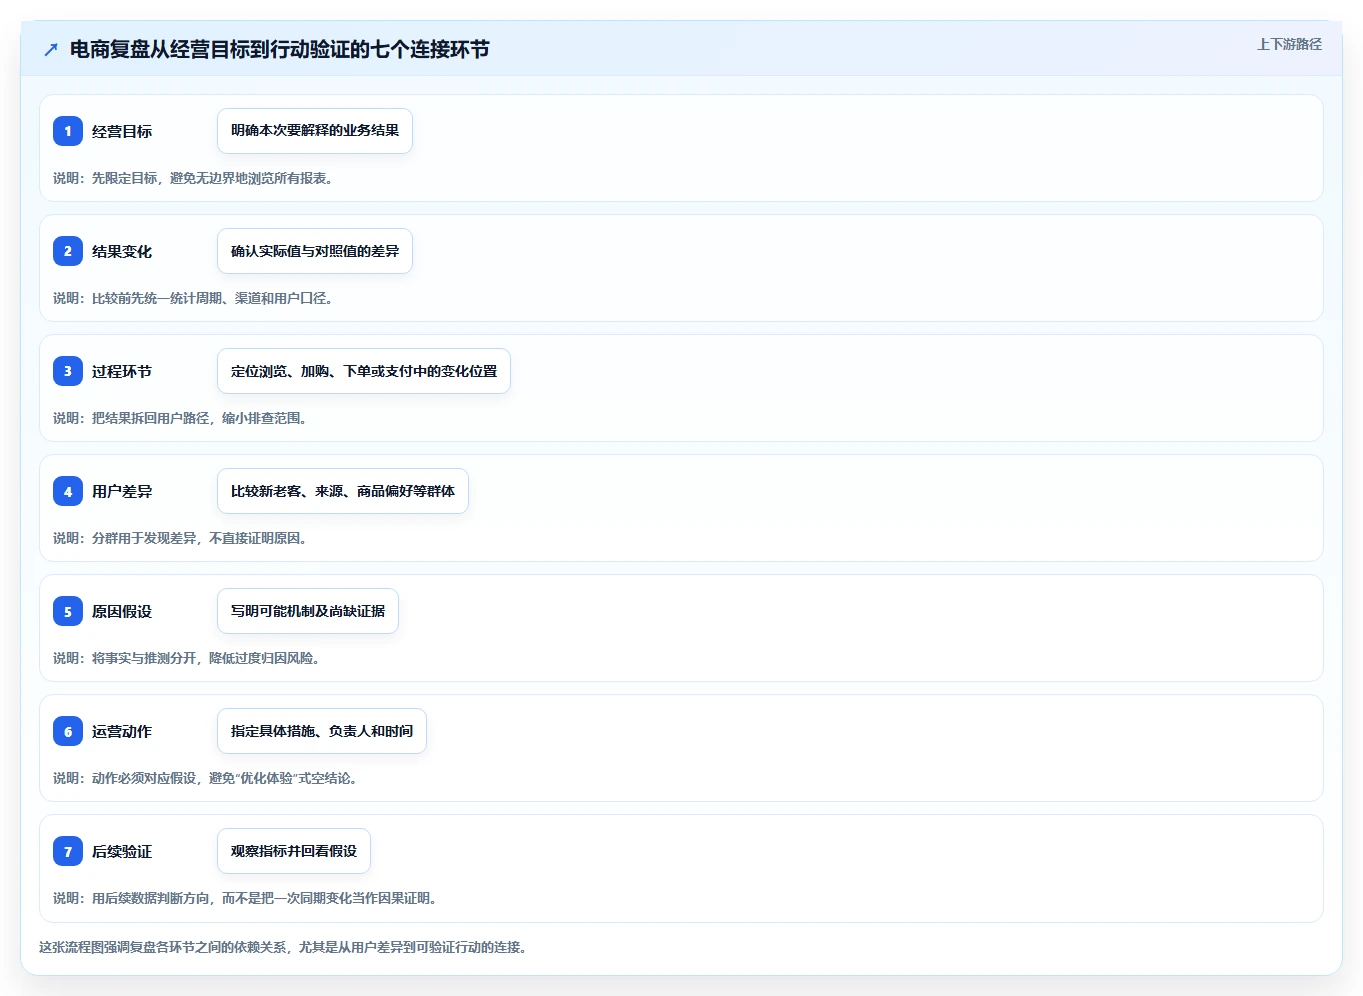Viewport: 1363px width, 996px height.
Task: Click the 运营动作 step label
Action: click(122, 731)
